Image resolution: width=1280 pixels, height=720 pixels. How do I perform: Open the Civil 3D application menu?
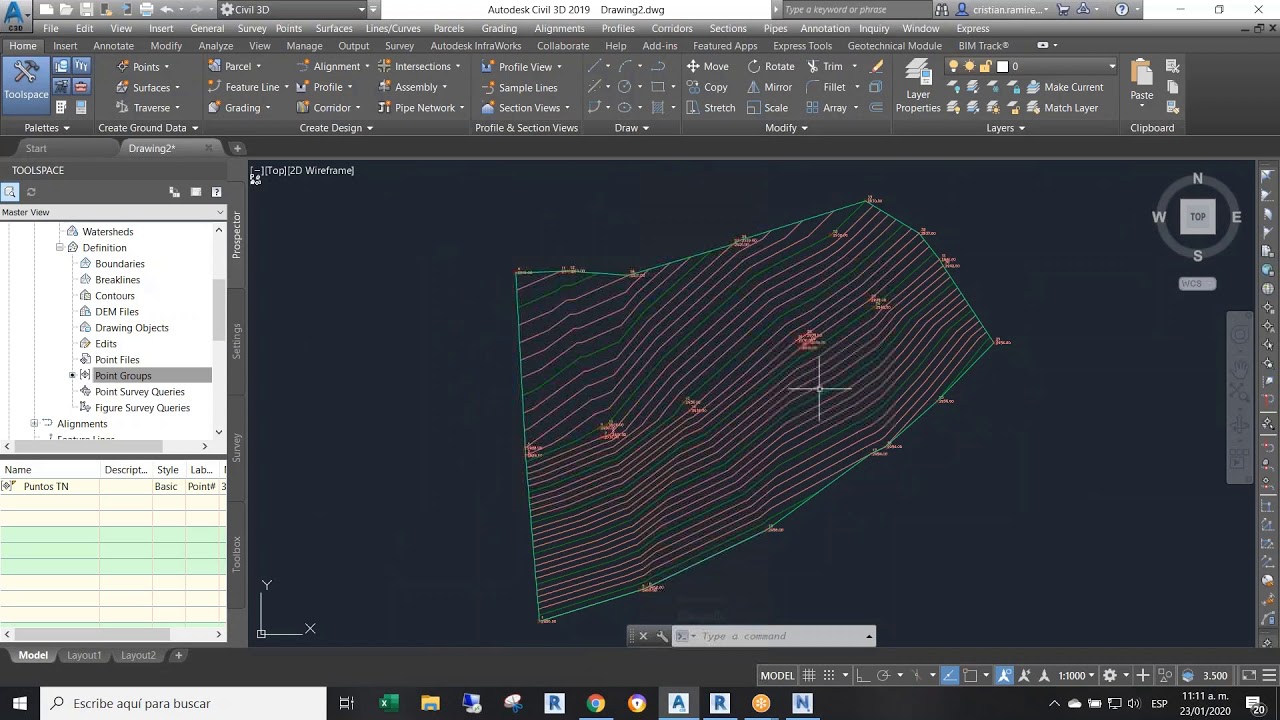[x=14, y=14]
